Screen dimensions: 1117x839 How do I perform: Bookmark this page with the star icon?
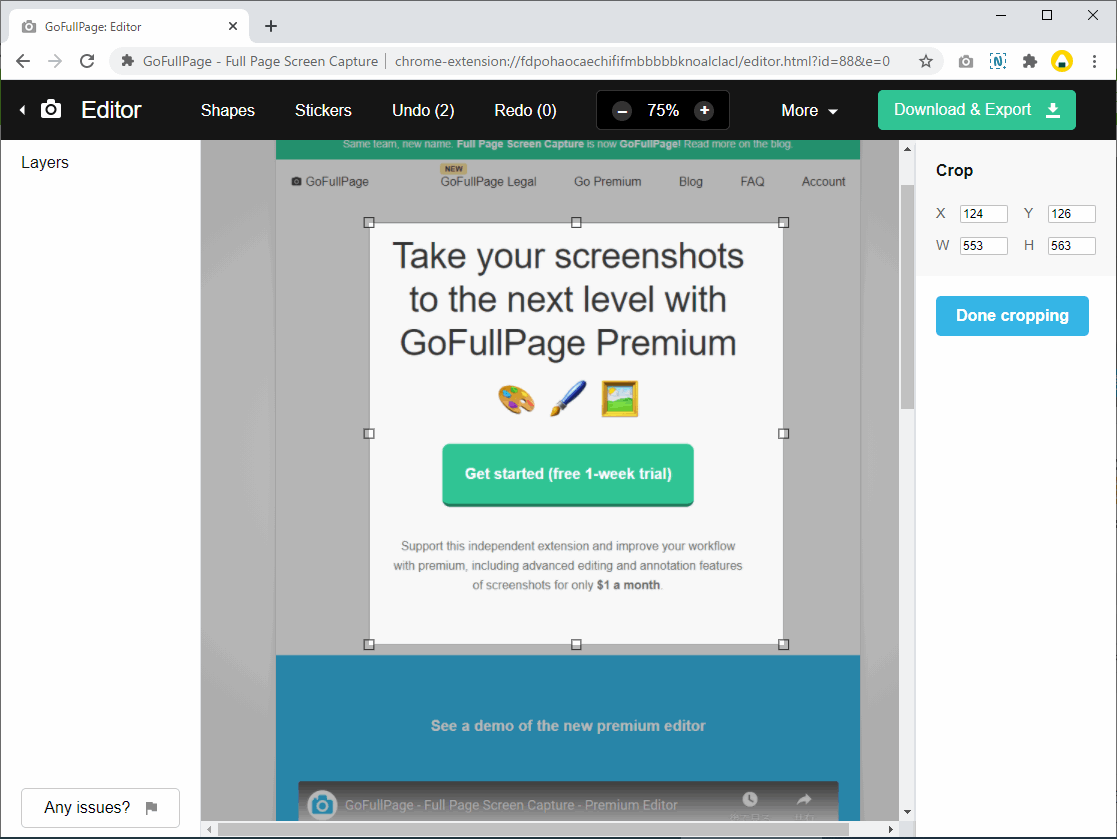925,61
